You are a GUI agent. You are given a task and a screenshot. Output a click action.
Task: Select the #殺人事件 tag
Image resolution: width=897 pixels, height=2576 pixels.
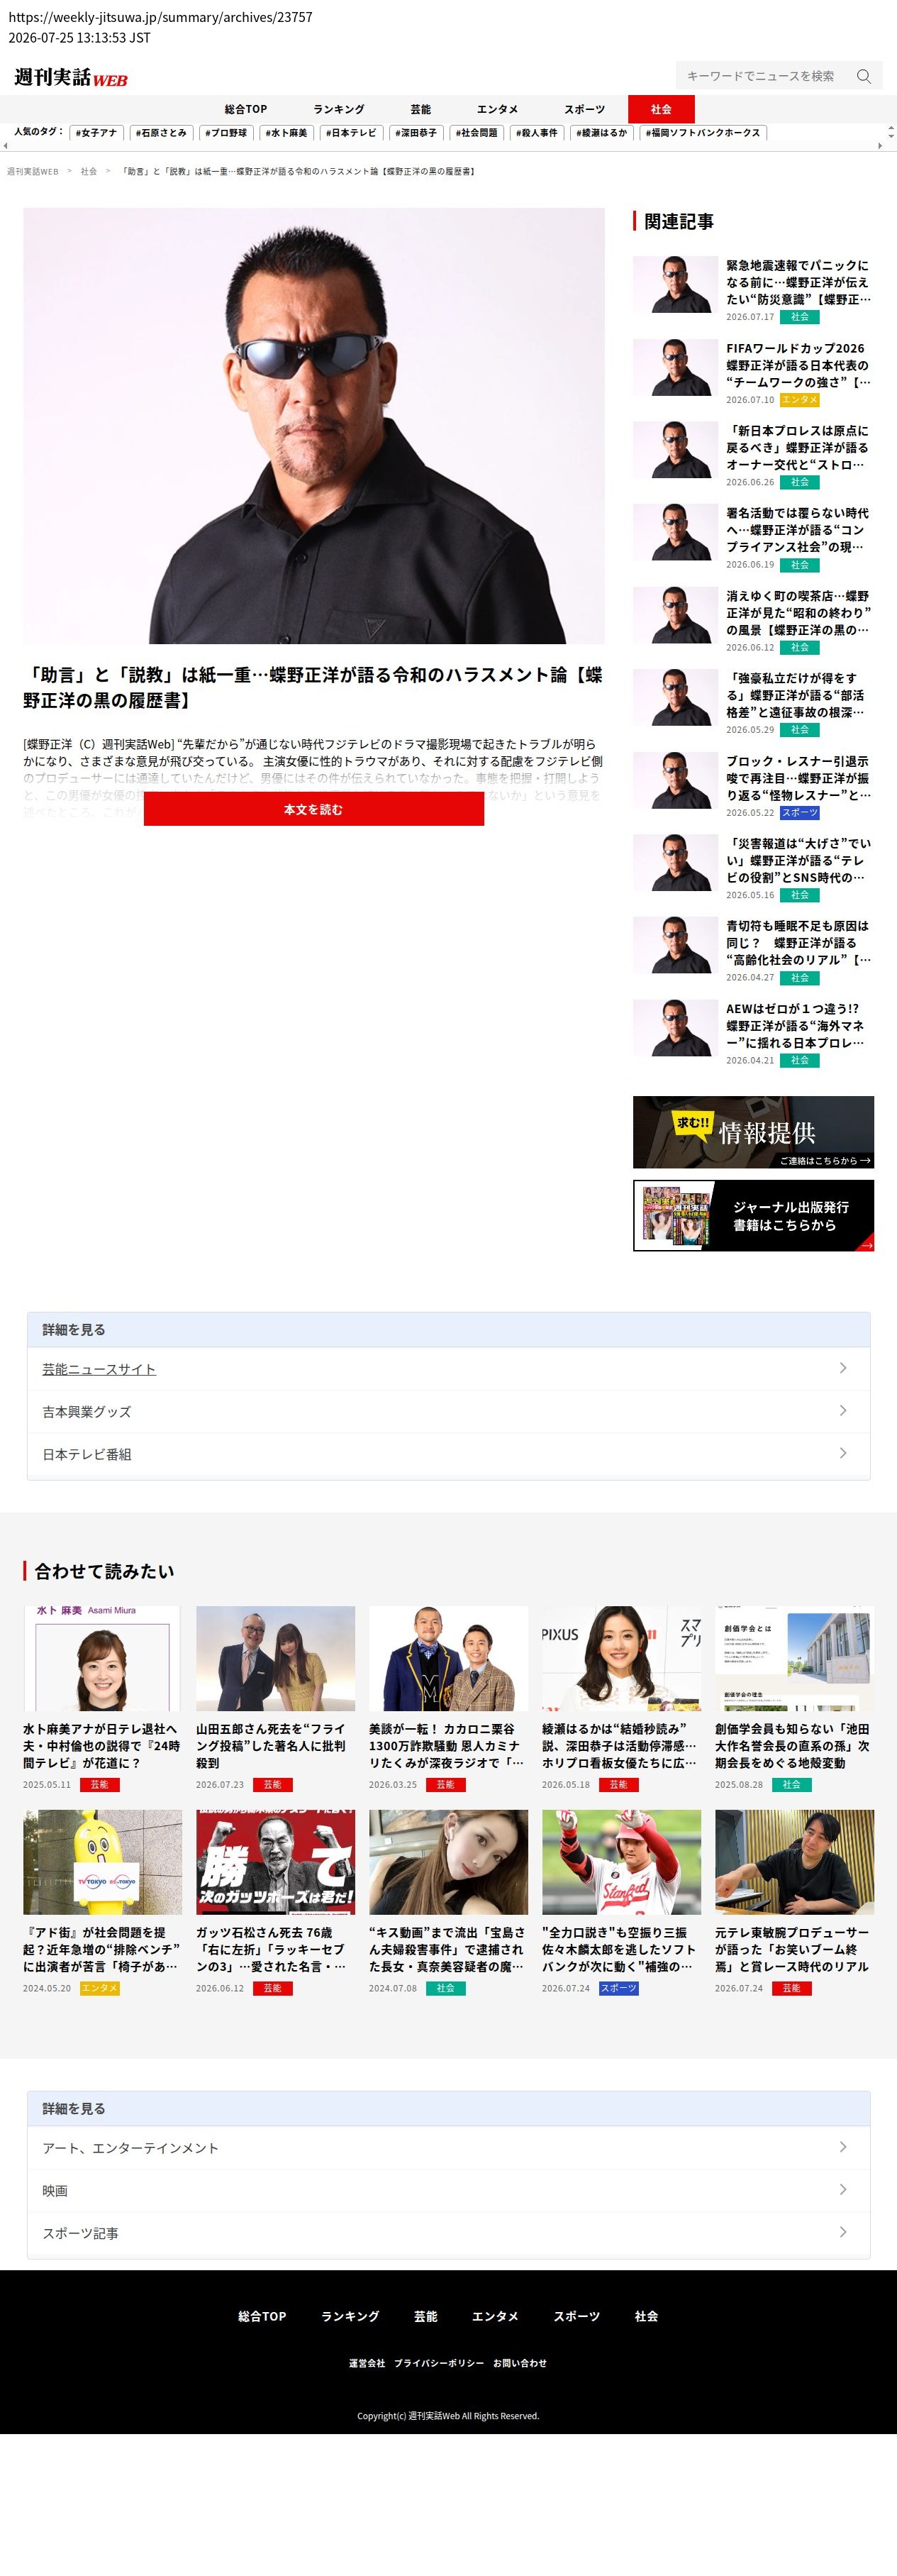tap(537, 133)
